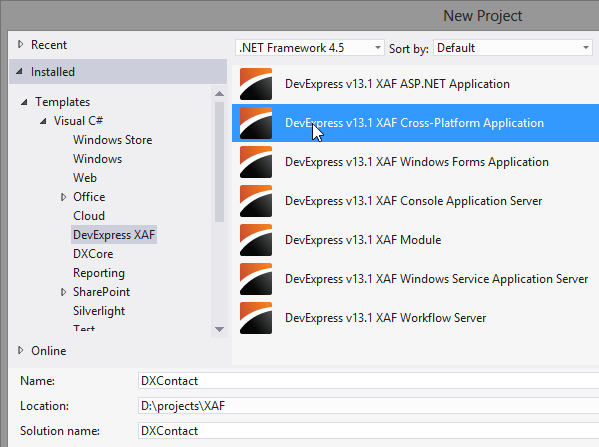599x447 pixels.
Task: Select the Office category
Action: coord(89,197)
